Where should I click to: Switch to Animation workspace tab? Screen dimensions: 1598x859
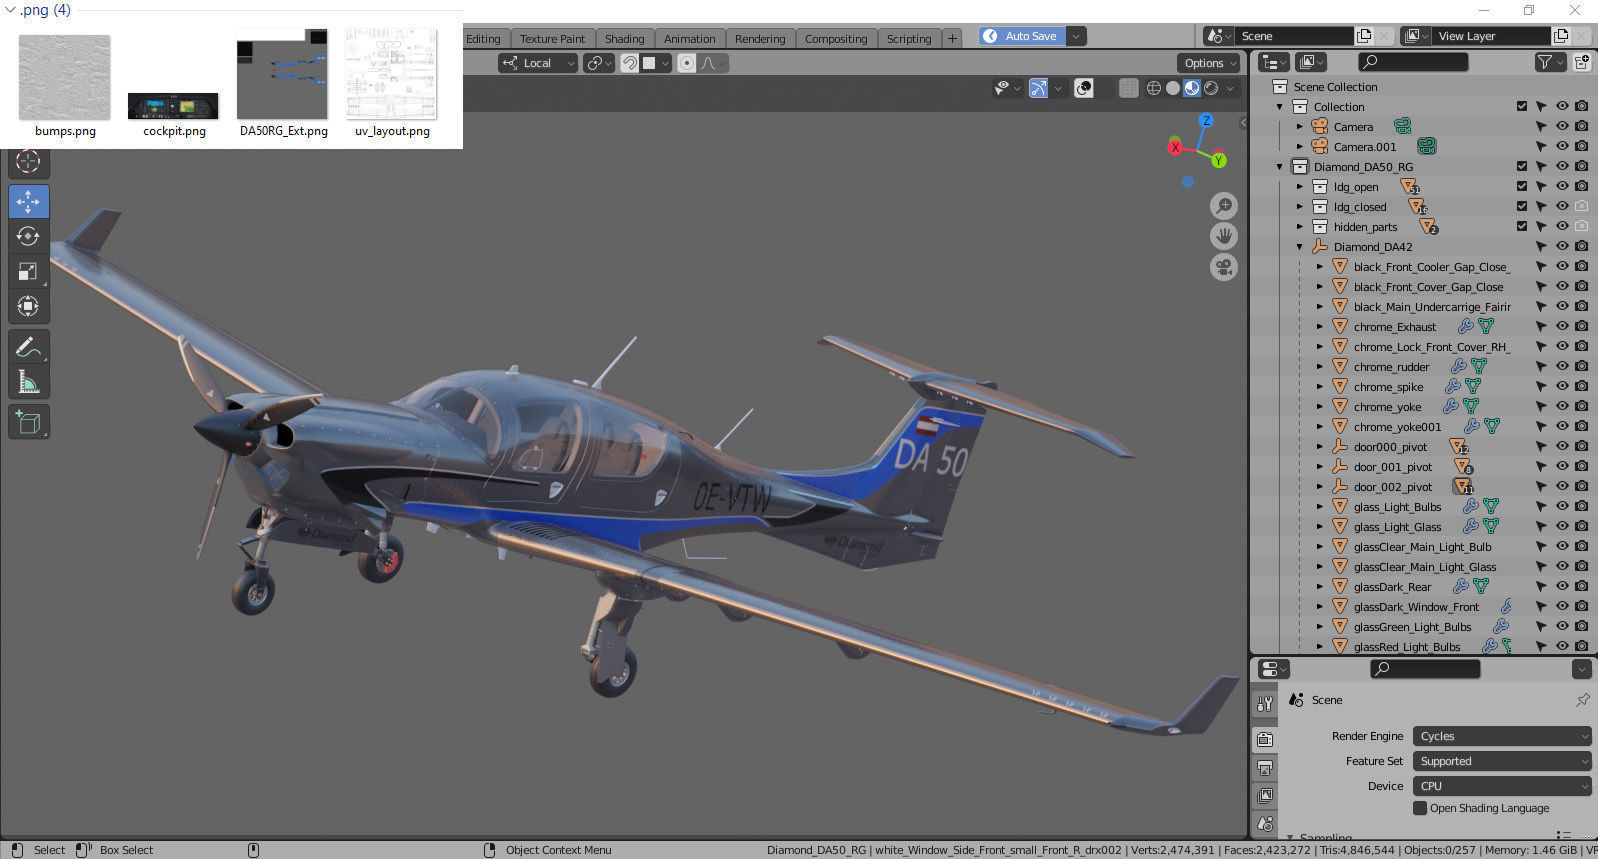pos(689,39)
